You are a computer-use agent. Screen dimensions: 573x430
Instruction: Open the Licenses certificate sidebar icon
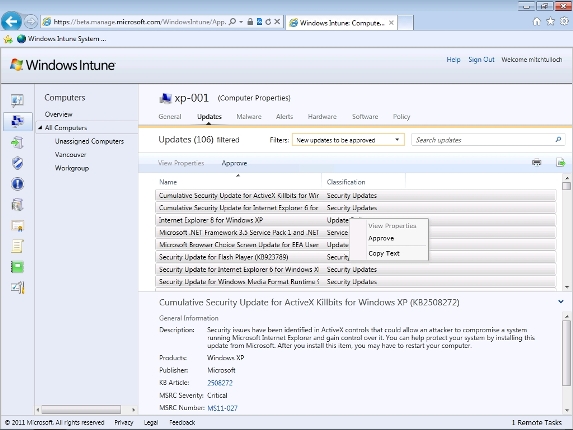coord(17,226)
